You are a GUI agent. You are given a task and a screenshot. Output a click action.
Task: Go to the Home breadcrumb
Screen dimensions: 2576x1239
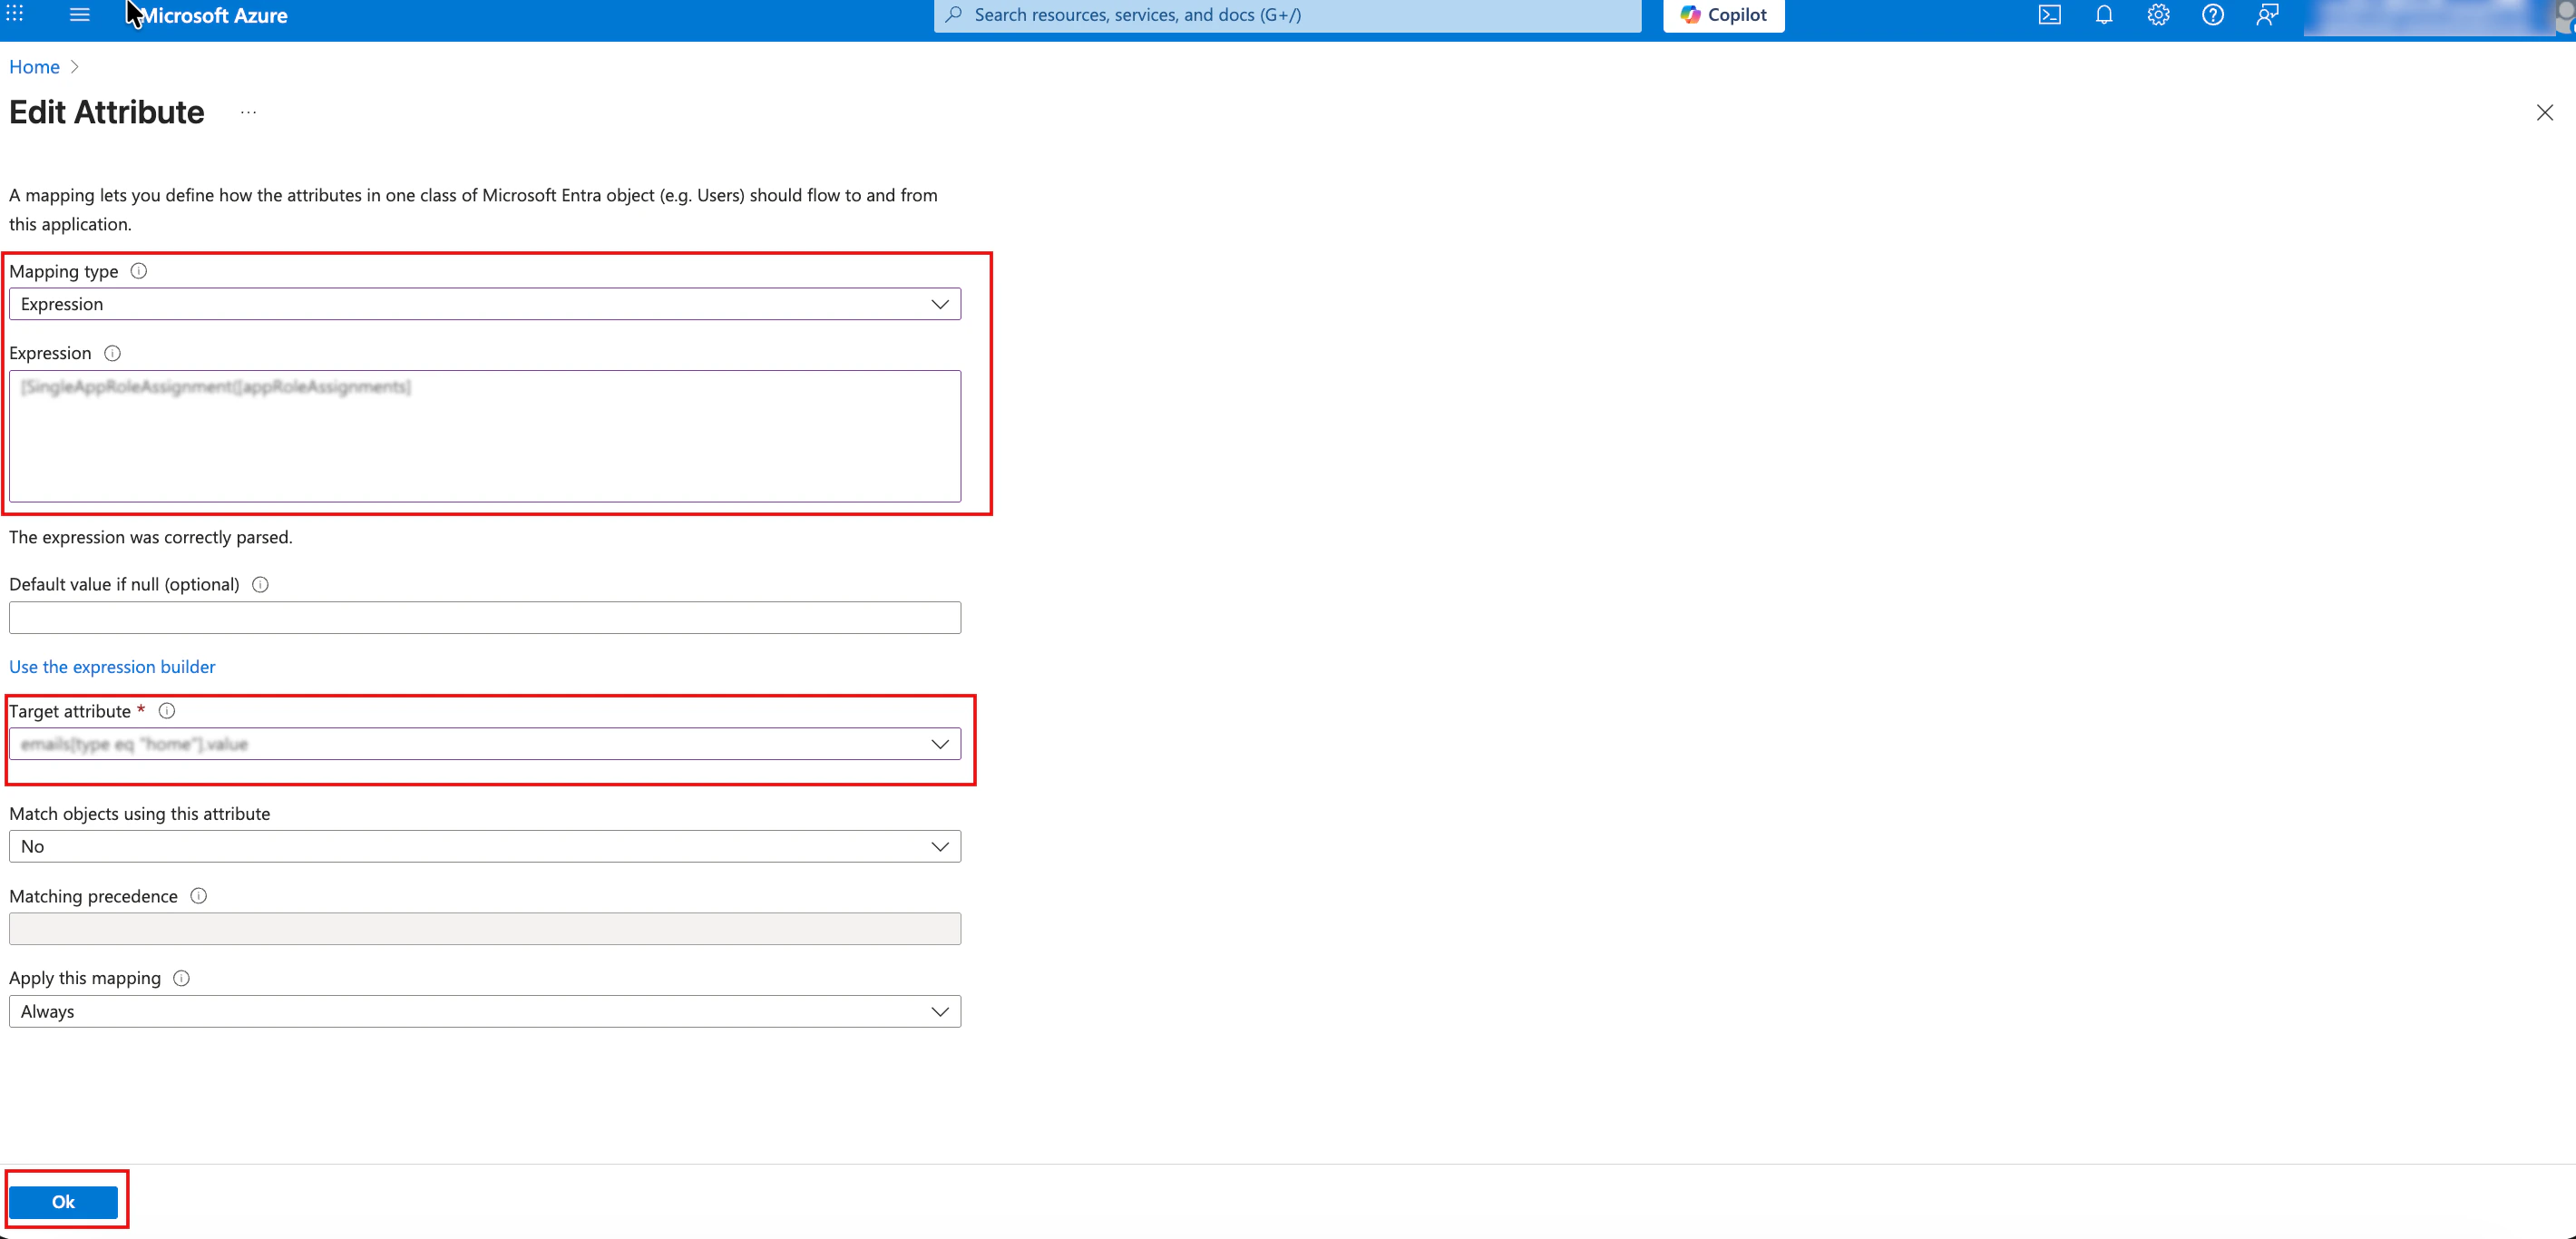tap(34, 67)
